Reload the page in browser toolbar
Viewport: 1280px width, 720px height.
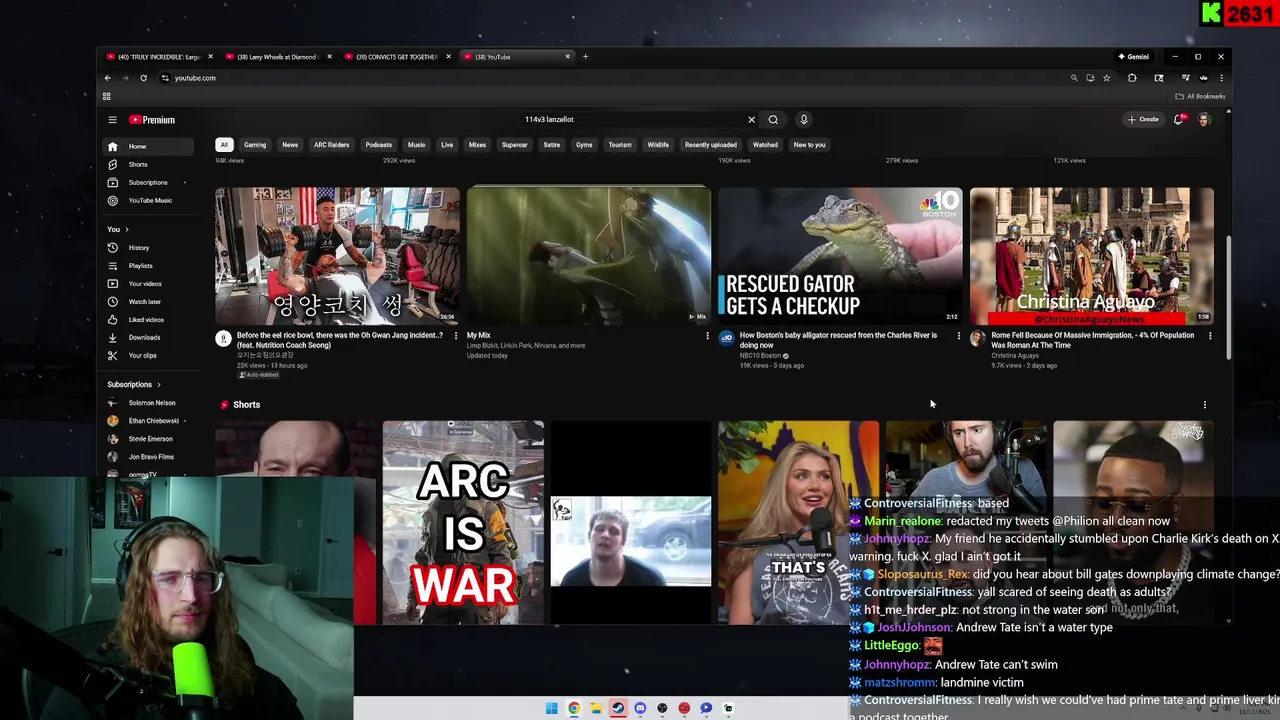(x=143, y=78)
